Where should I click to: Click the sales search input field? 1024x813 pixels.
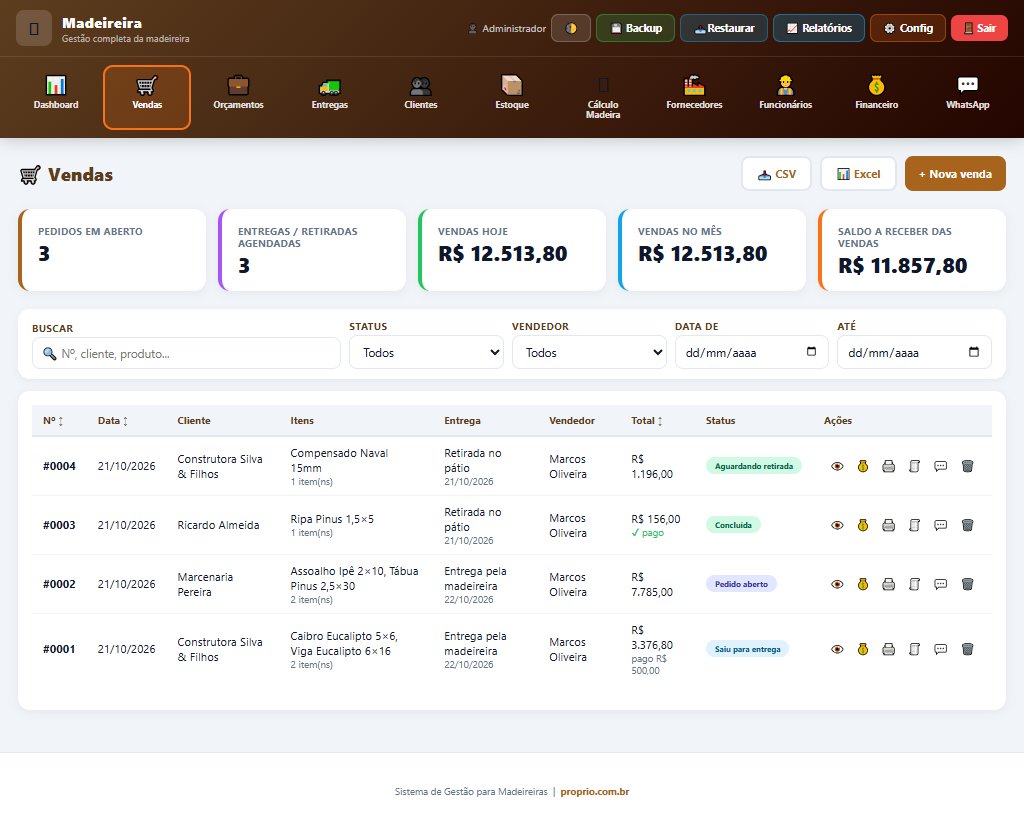[x=186, y=353]
